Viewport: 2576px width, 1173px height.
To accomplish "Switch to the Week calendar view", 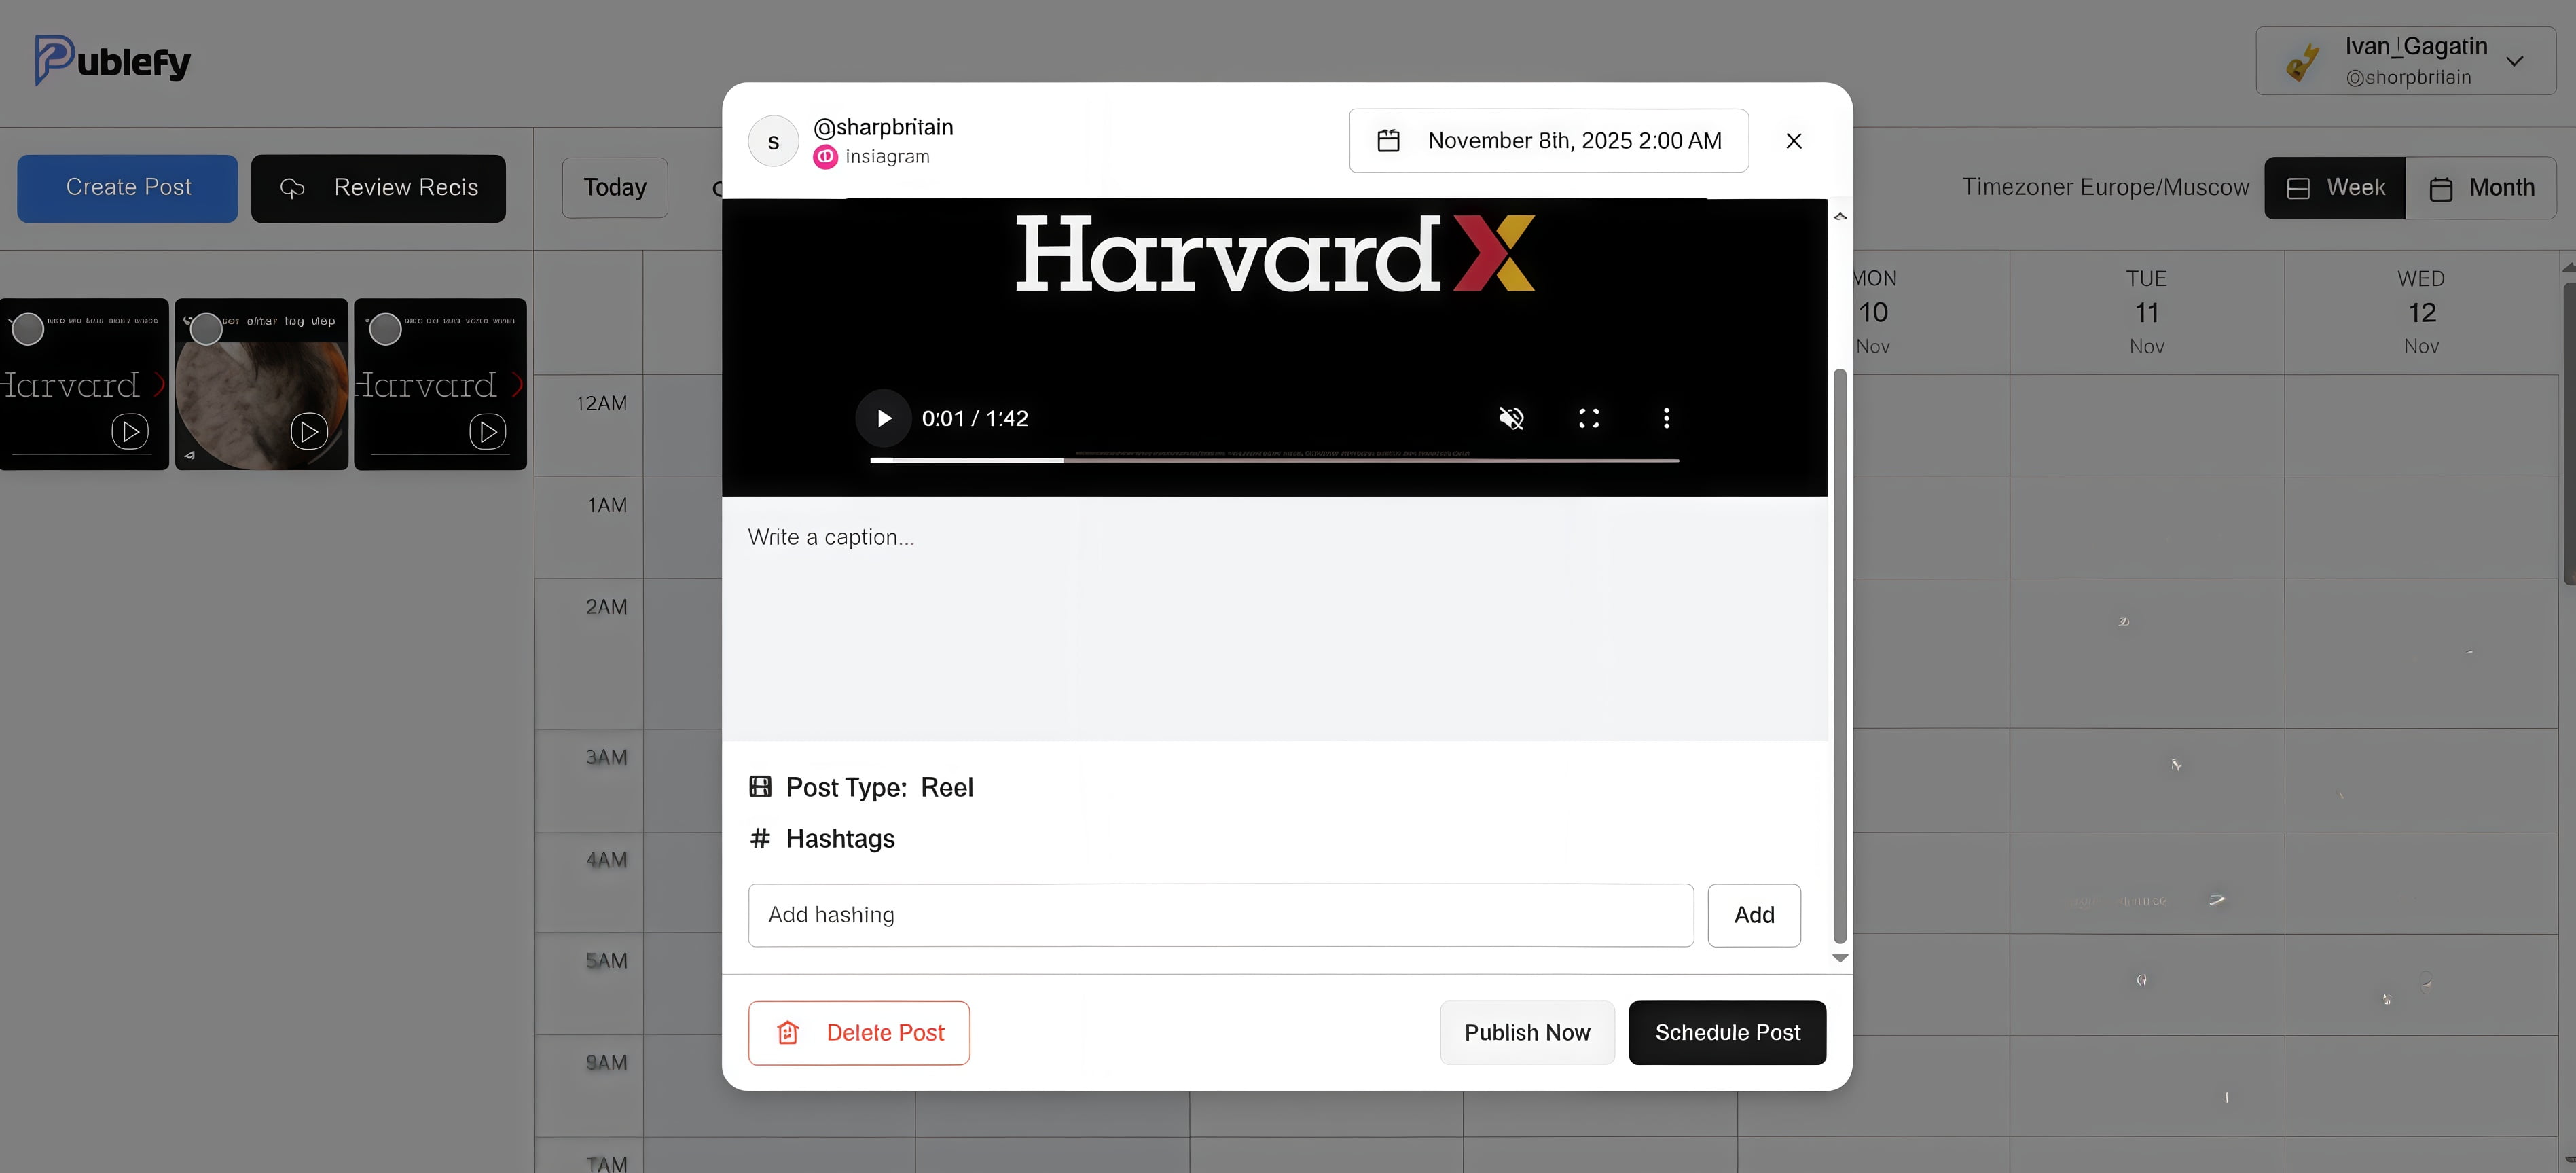I will (x=2335, y=188).
